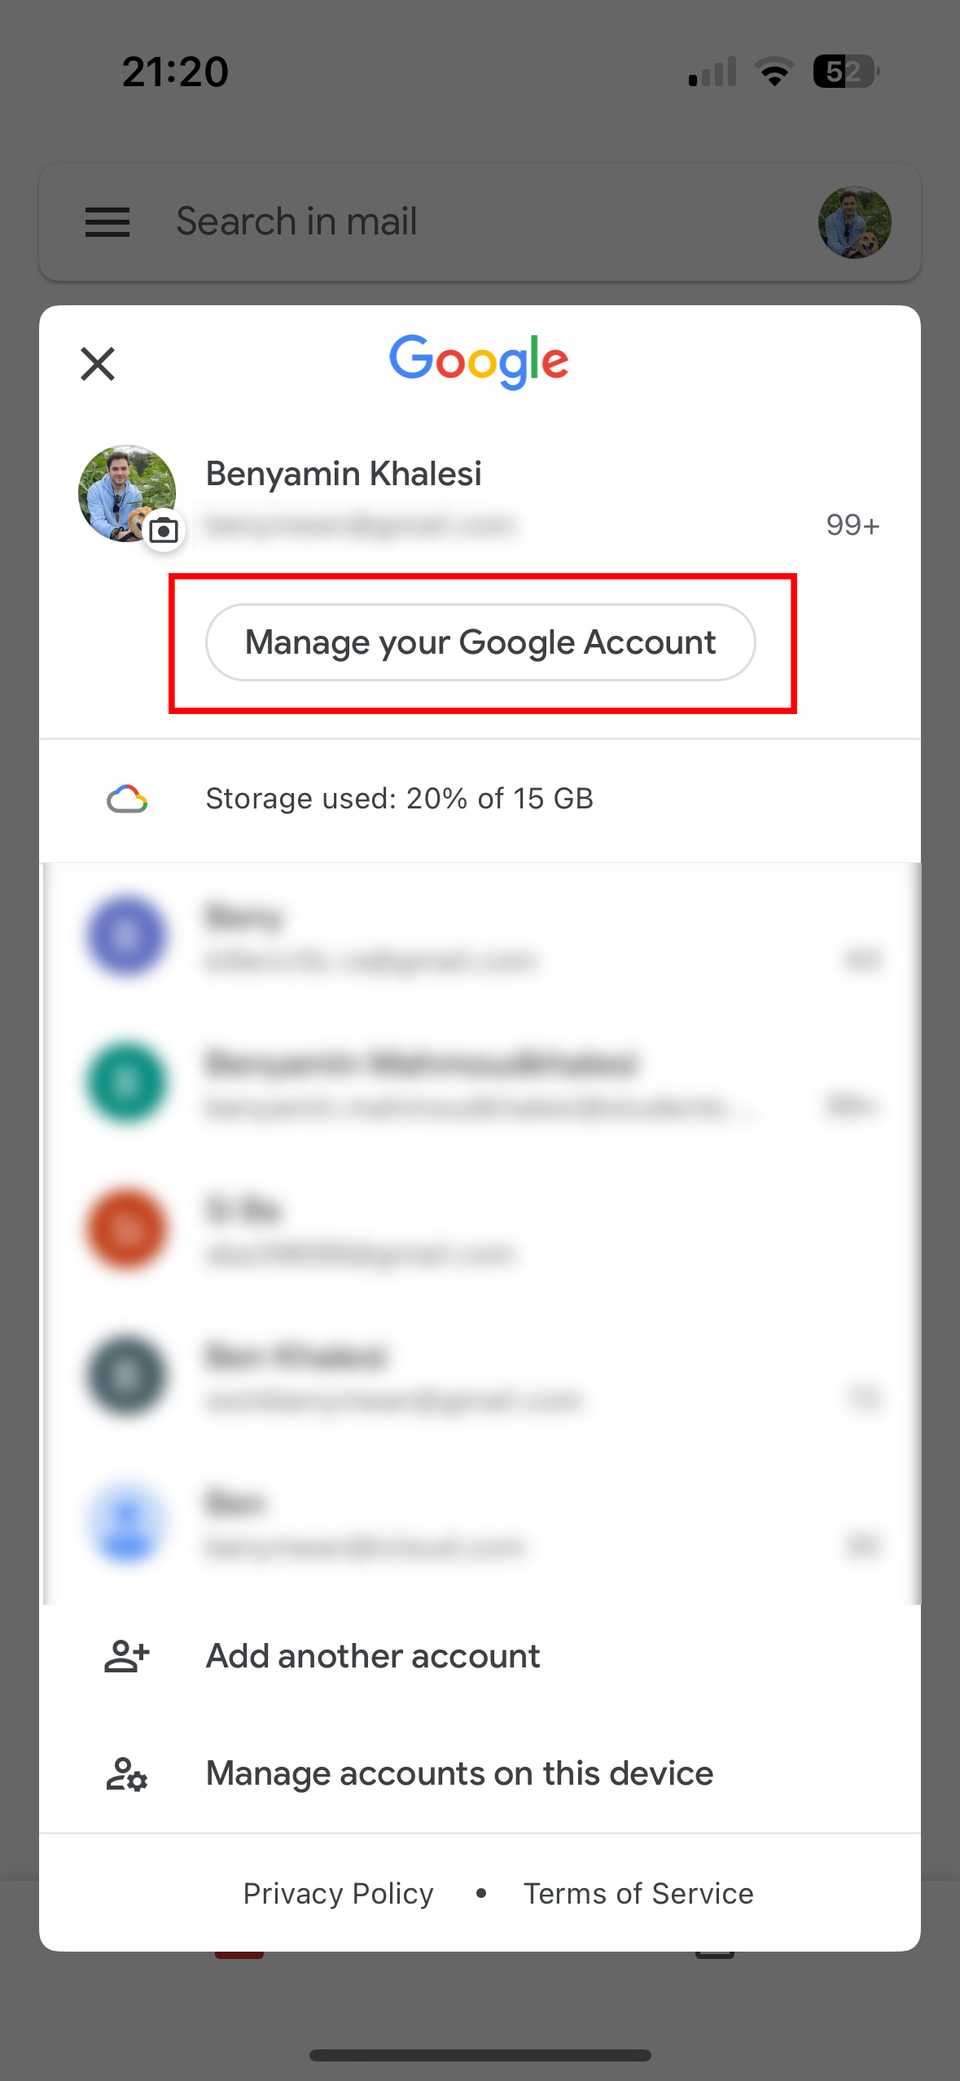Tap the Google logo
Viewport: 960px width, 2081px height.
[x=479, y=362]
